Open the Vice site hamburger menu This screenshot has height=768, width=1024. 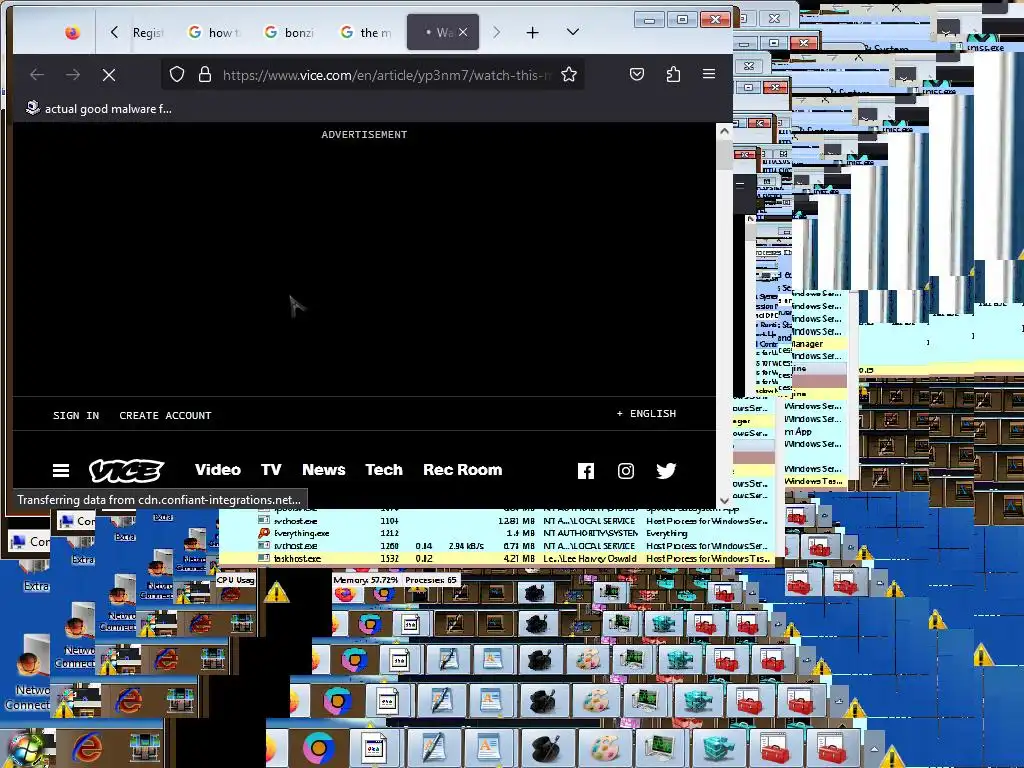[61, 470]
